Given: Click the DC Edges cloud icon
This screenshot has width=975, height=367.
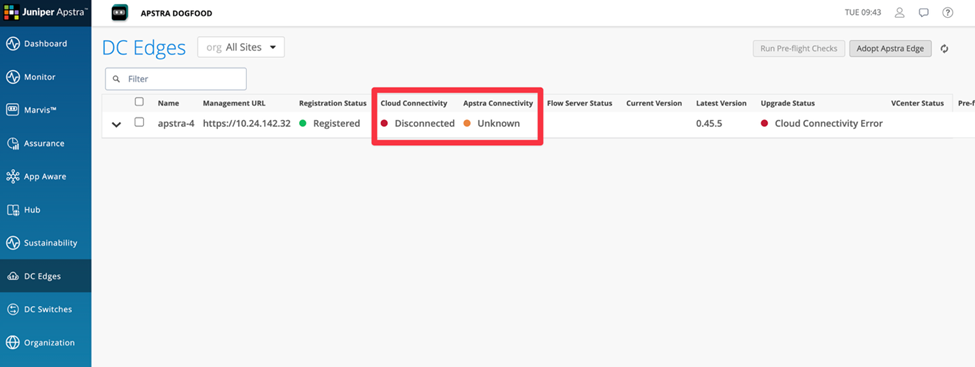Looking at the screenshot, I should 12,277.
